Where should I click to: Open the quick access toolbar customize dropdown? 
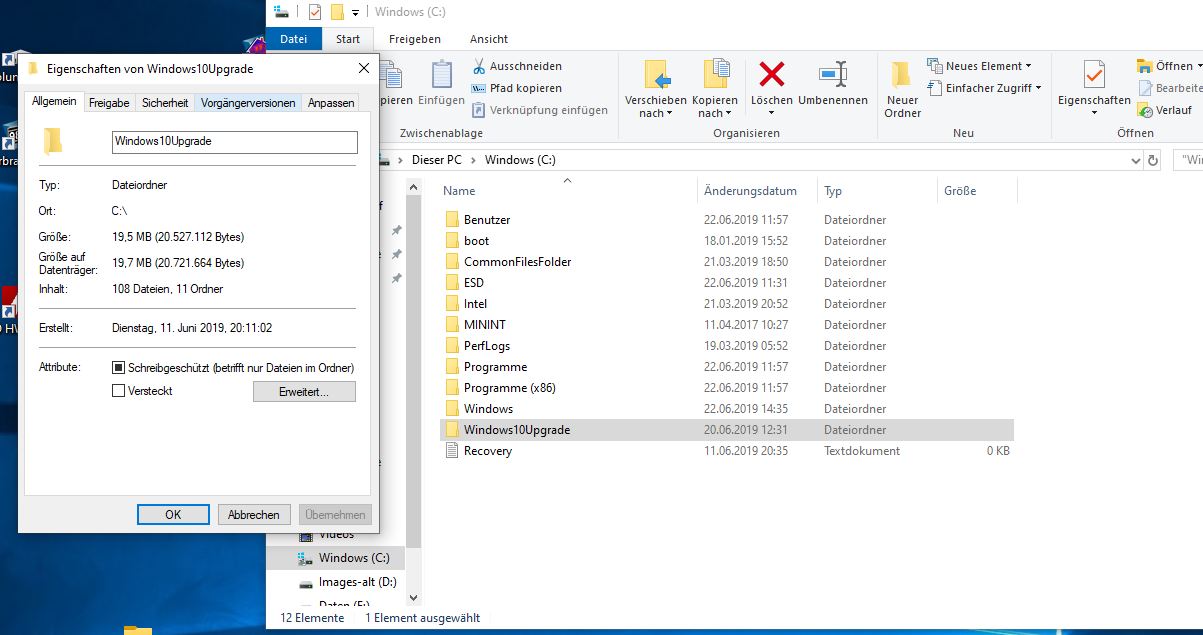point(355,13)
